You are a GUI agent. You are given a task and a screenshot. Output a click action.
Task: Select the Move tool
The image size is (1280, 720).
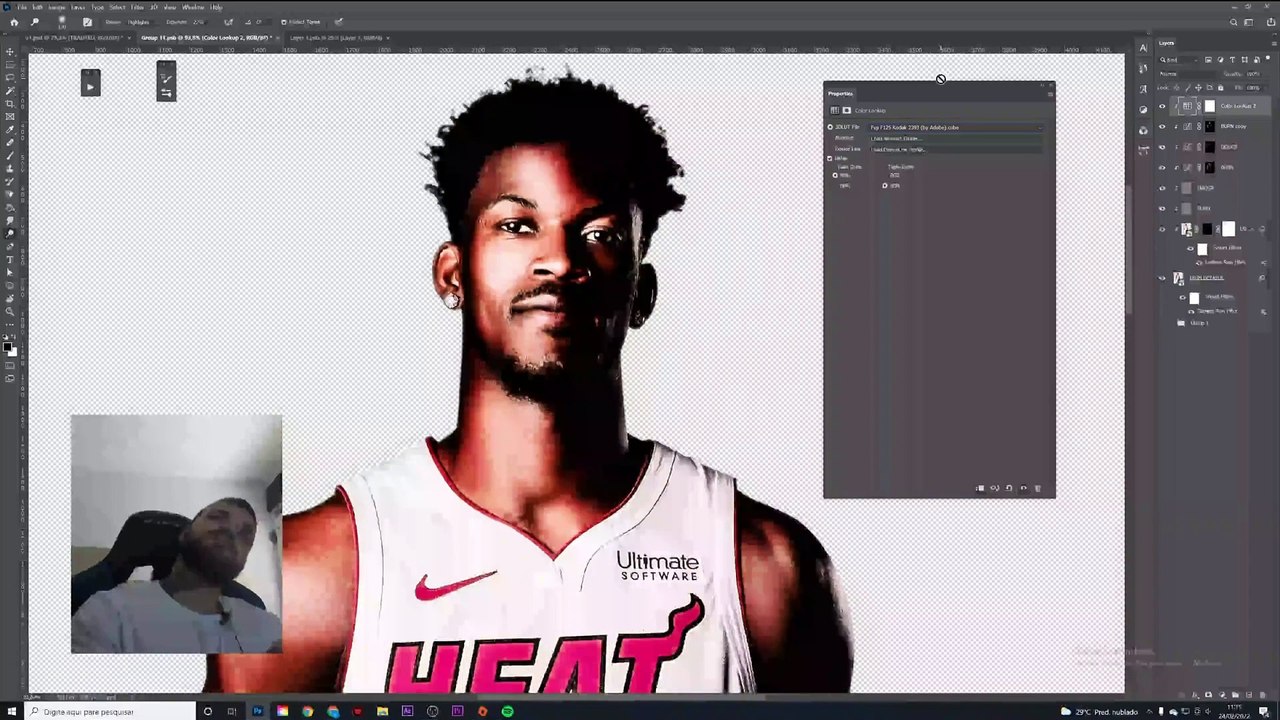[10, 52]
